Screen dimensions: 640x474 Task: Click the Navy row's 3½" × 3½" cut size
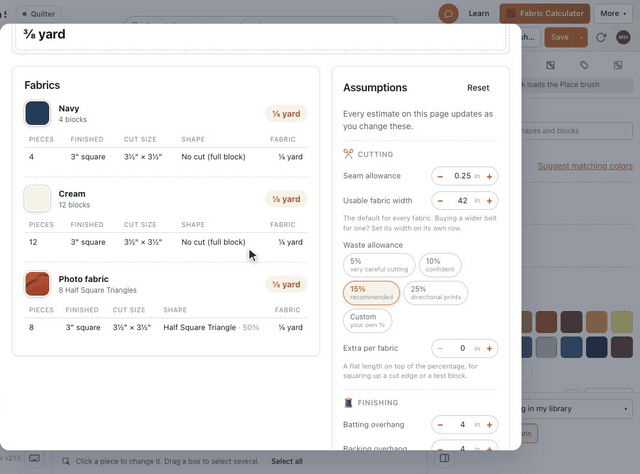click(143, 157)
